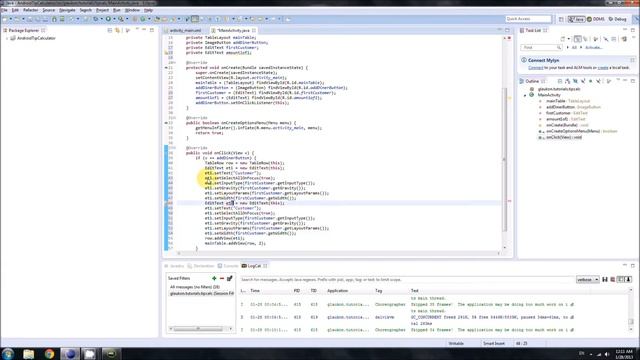The width and height of the screenshot is (640, 360).
Task: Open the Windows Start button
Action: (8, 353)
